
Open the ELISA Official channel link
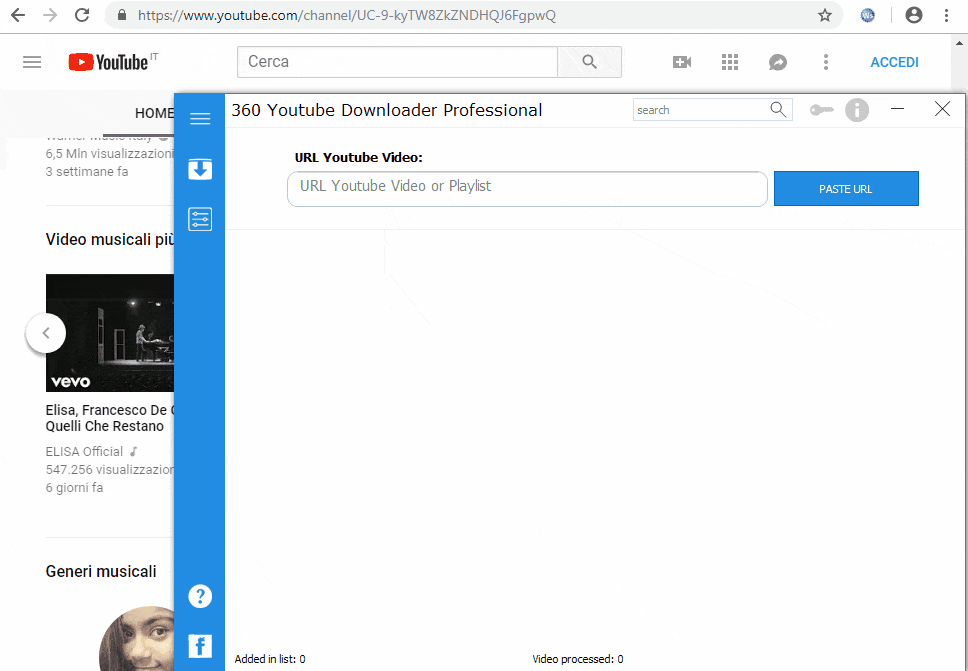coord(85,451)
